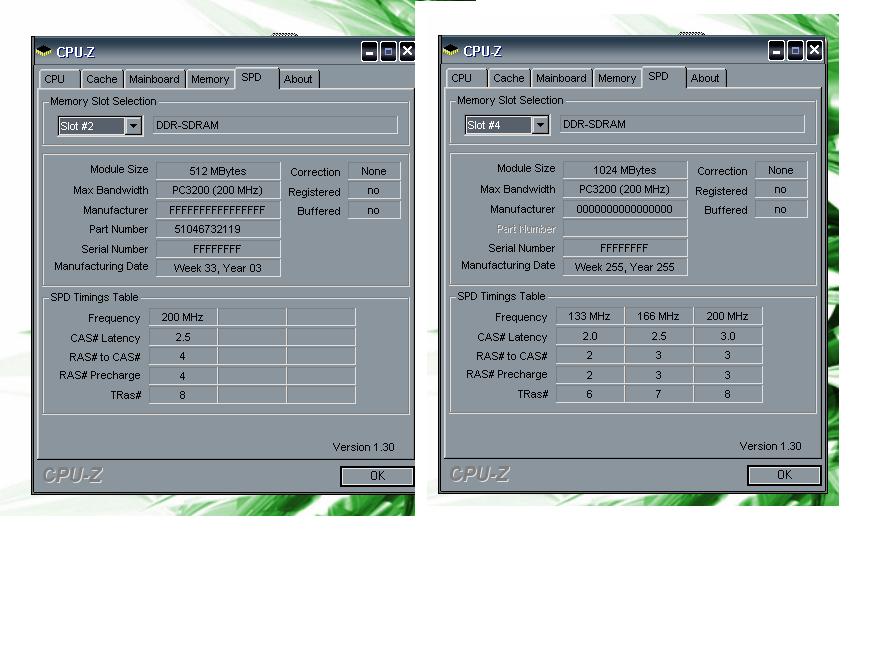The height and width of the screenshot is (667, 896).
Task: Click Registered value no in right window
Action: 781,189
